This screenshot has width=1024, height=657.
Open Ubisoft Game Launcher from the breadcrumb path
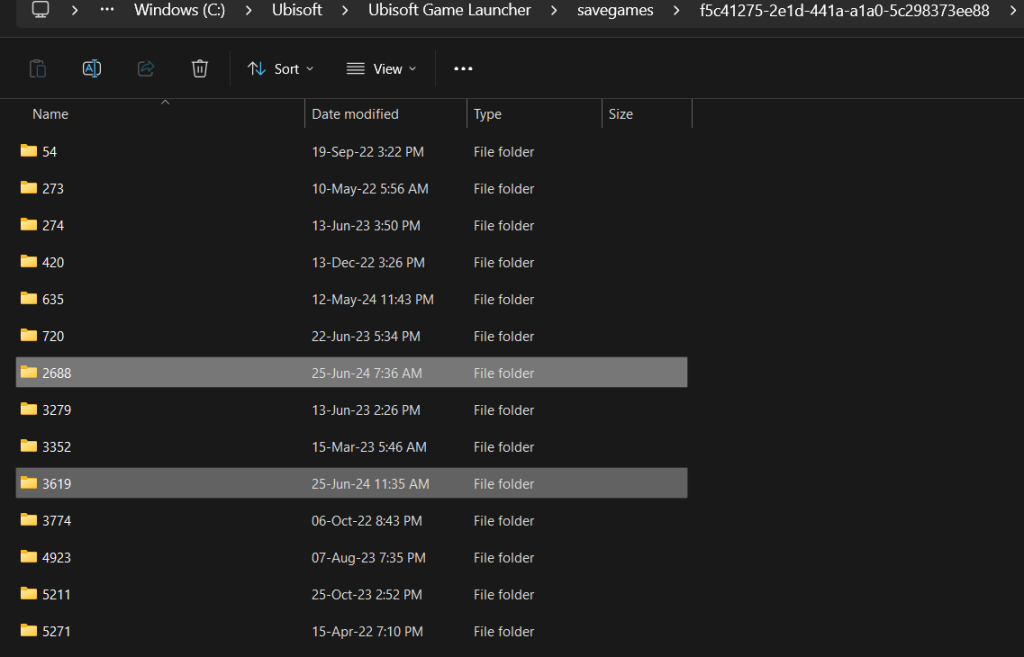click(448, 10)
